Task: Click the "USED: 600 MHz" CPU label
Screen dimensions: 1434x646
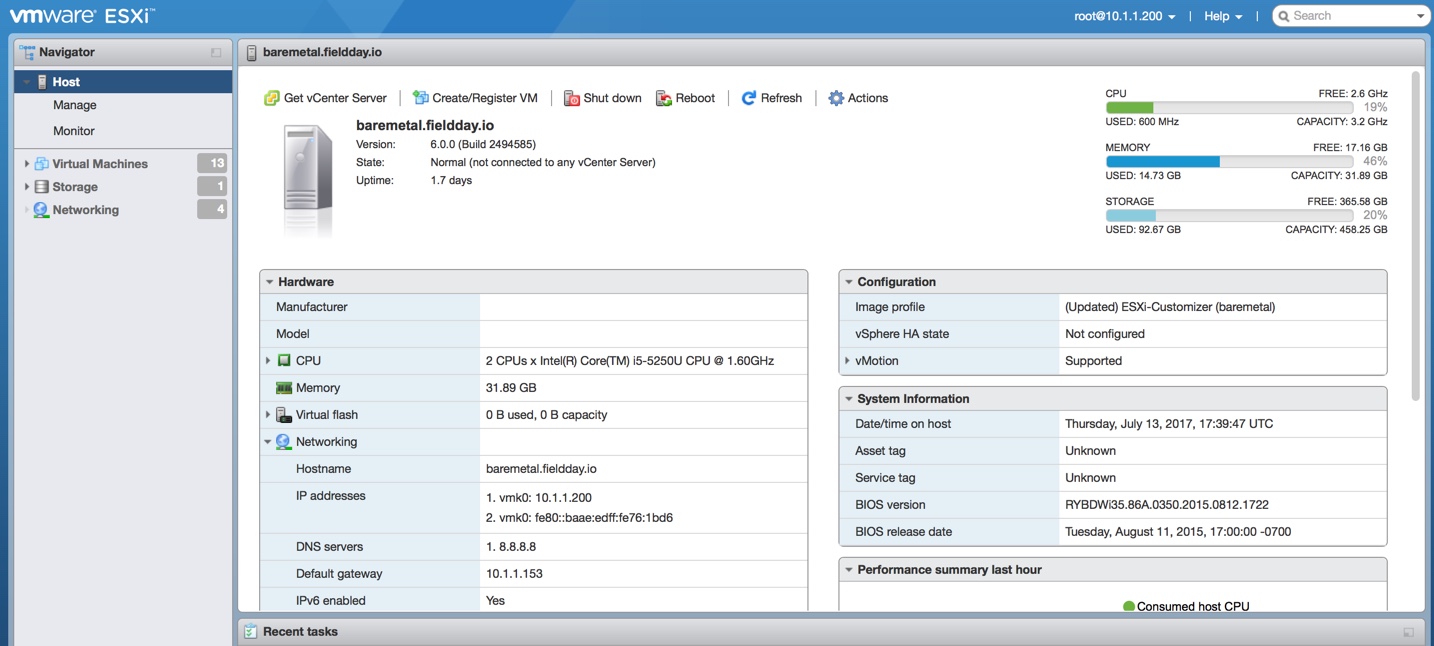Action: (1142, 121)
